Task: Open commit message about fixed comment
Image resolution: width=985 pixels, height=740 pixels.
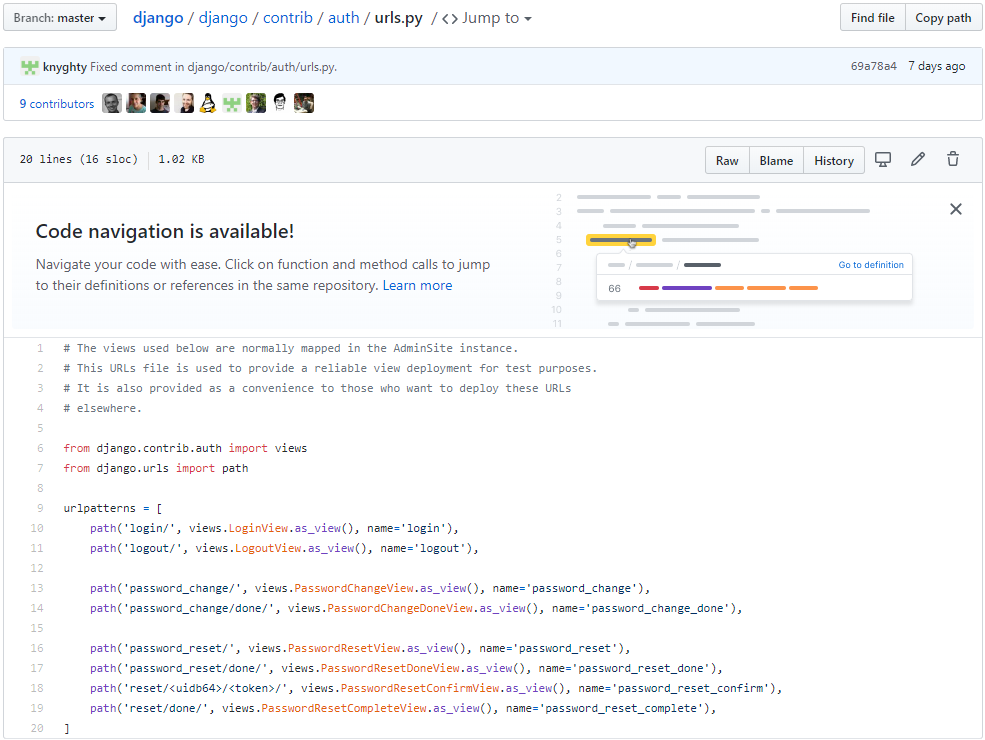Action: [213, 67]
